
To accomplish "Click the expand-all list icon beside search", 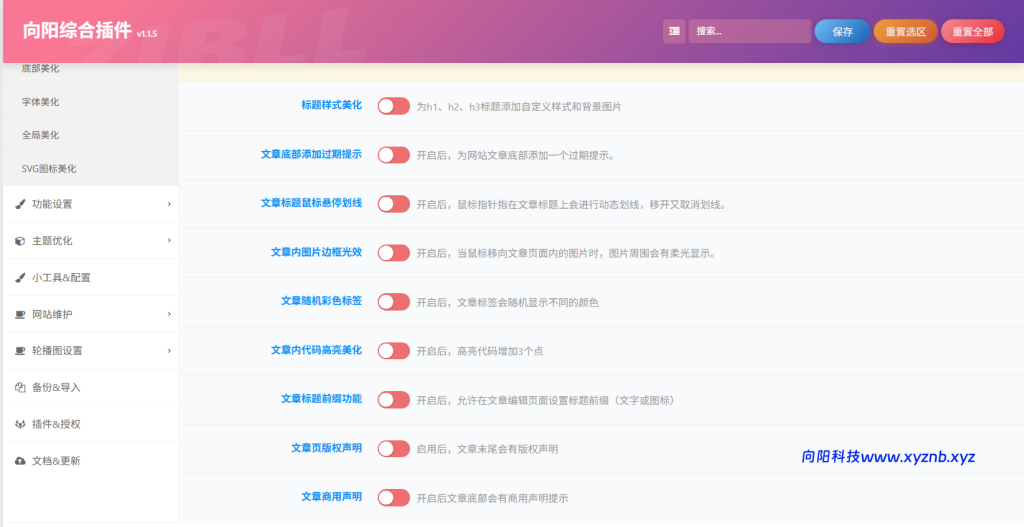I will click(x=674, y=31).
